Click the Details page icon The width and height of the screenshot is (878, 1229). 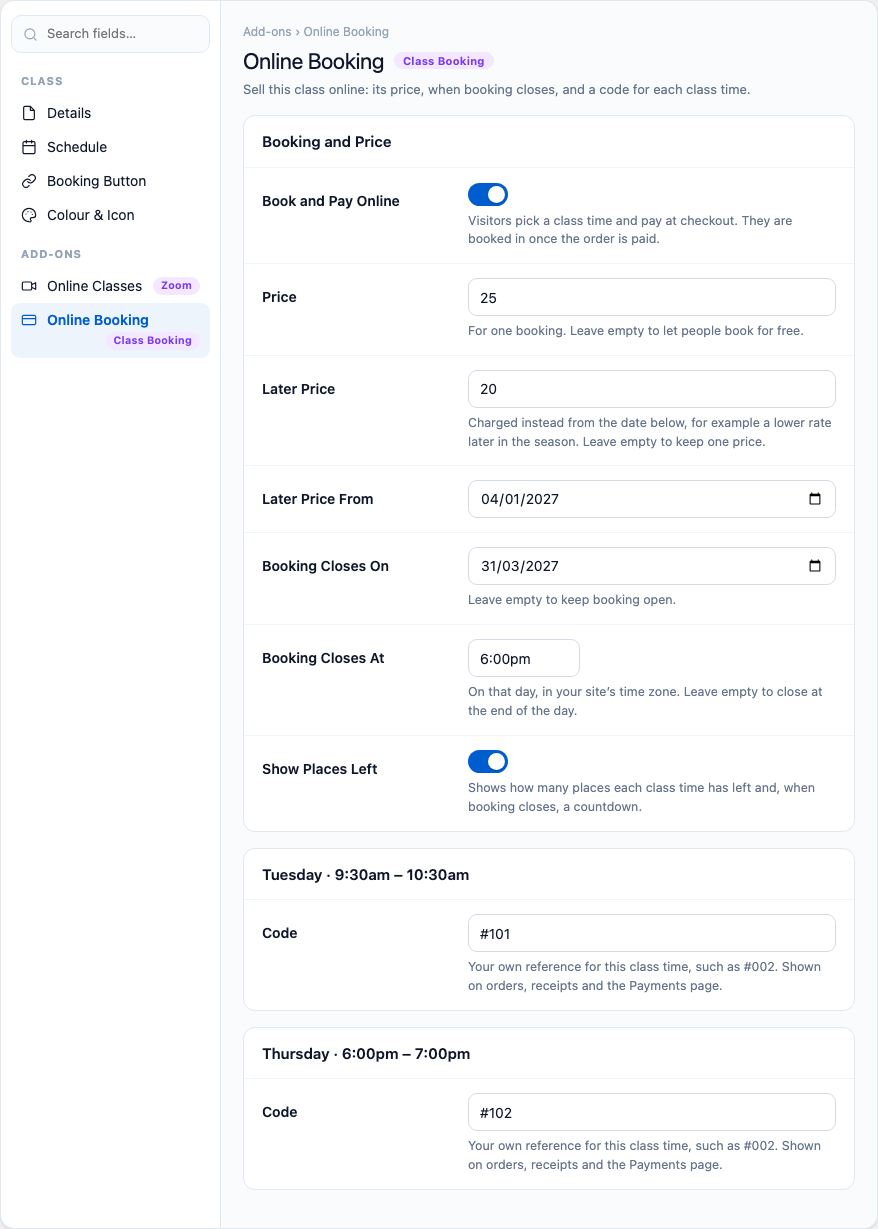[x=29, y=113]
